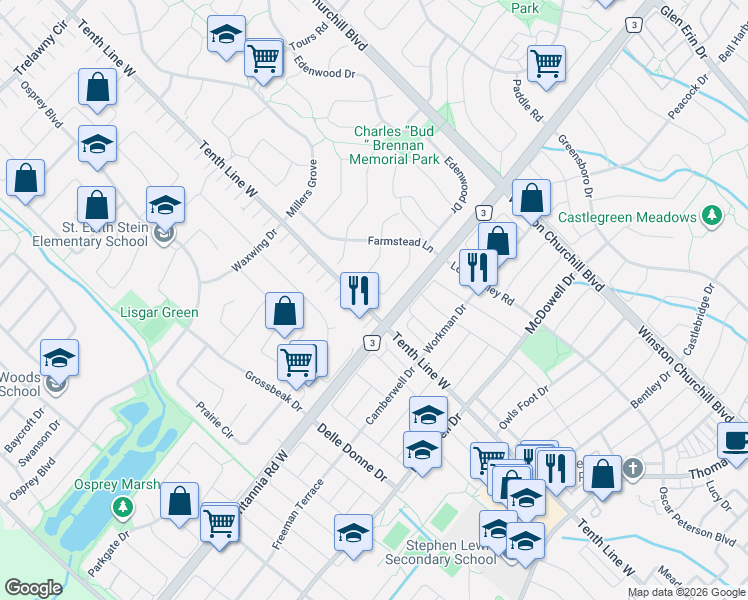Click the Farmstead Ln street label
748x600 pixels.
[401, 243]
